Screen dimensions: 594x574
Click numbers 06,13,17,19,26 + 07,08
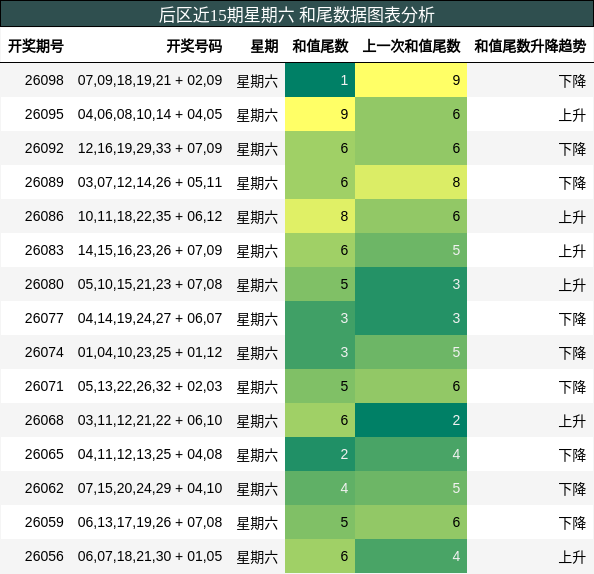click(150, 522)
